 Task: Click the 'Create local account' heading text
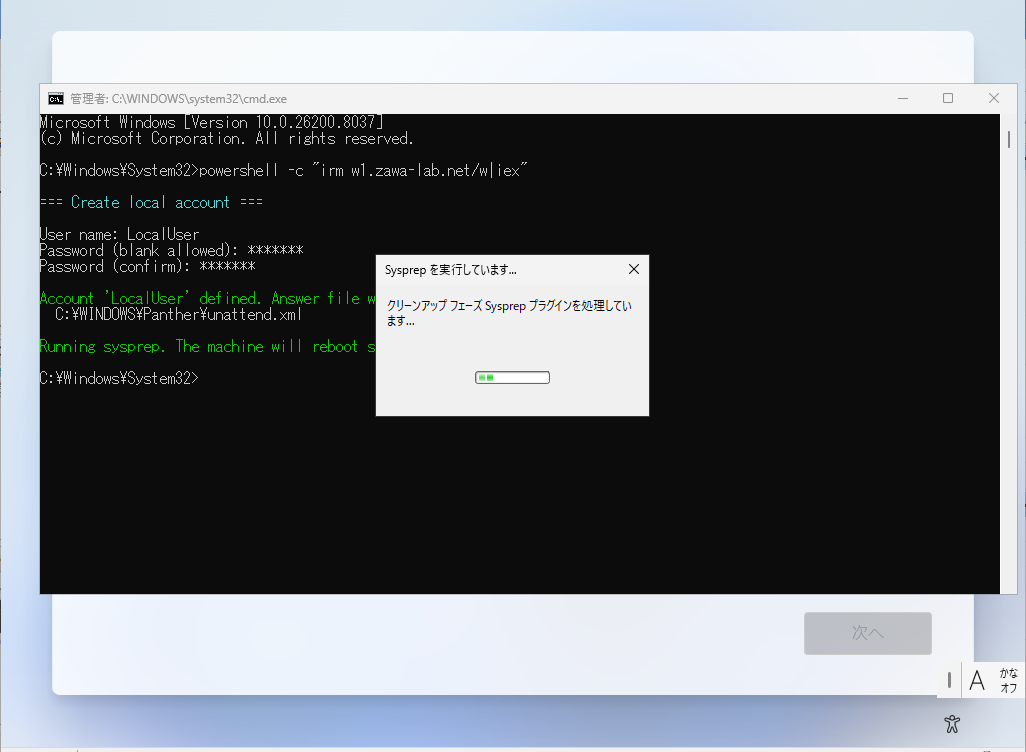point(151,202)
